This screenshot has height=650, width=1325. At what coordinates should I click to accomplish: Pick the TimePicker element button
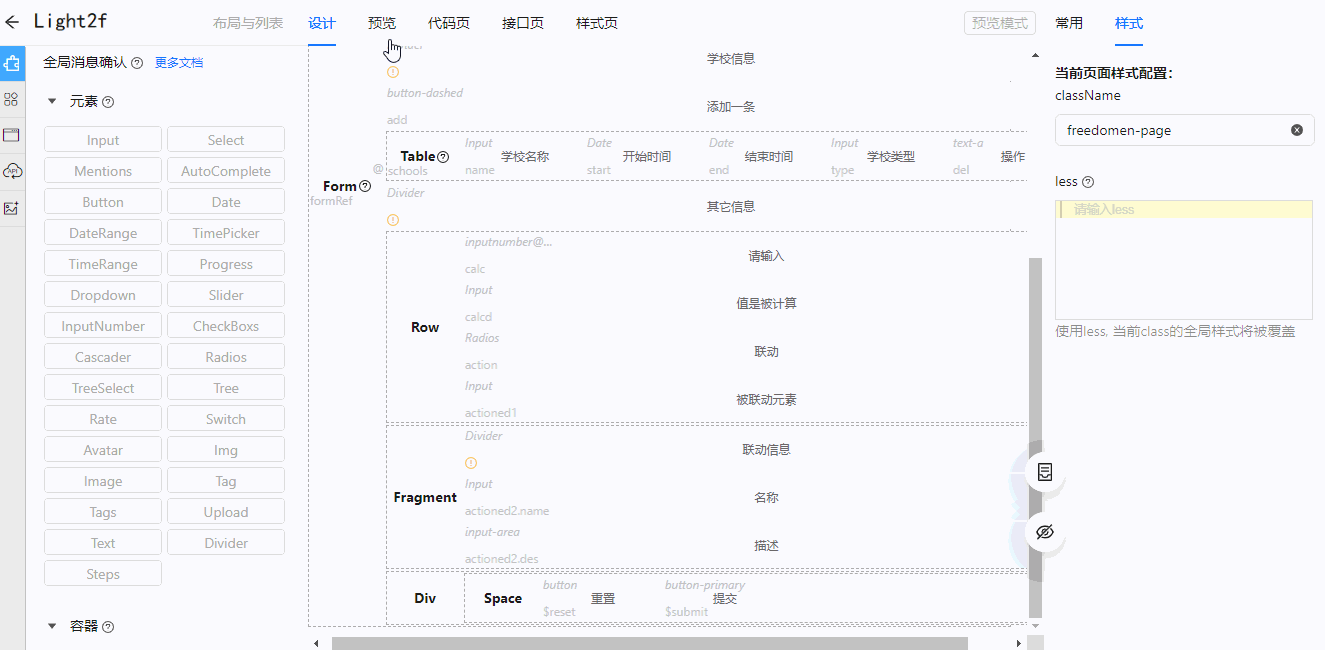[x=226, y=233]
